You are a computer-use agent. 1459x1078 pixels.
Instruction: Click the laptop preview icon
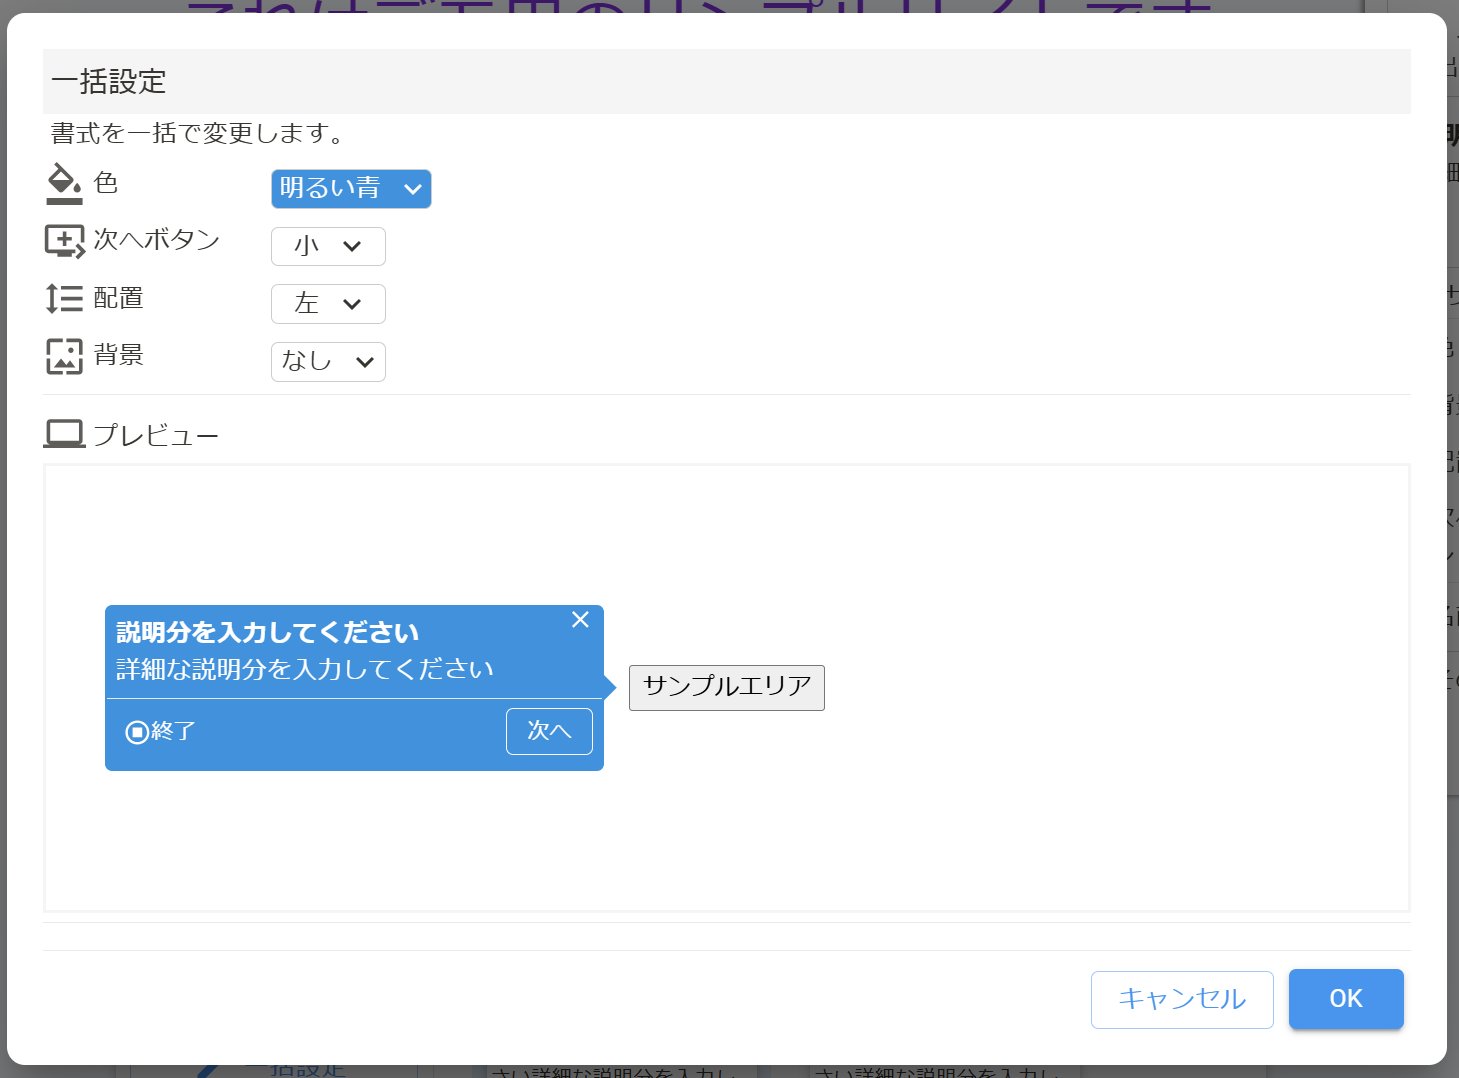(65, 434)
